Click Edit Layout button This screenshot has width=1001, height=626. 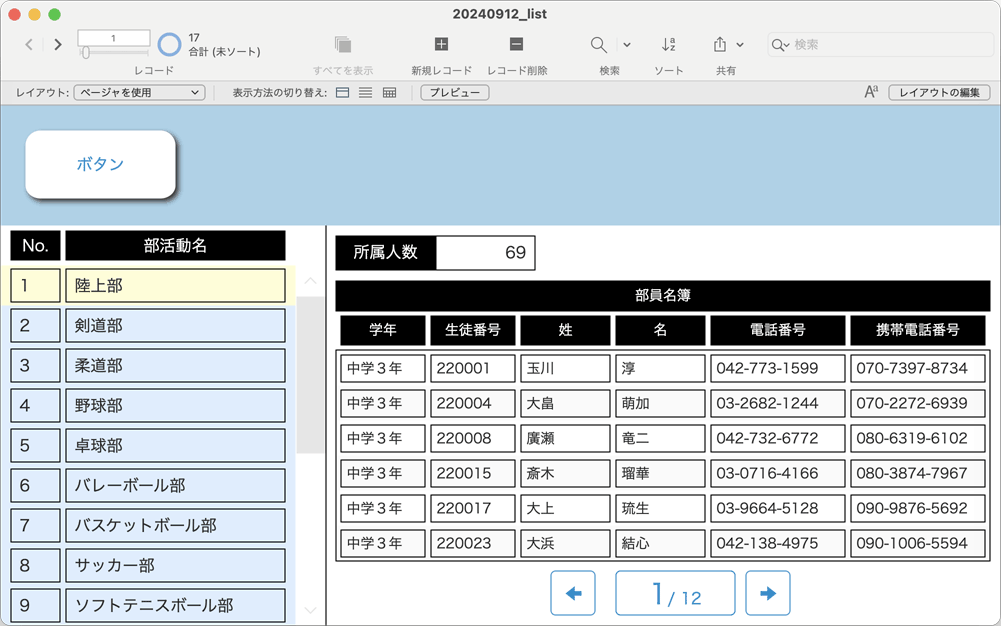pyautogui.click(x=939, y=93)
